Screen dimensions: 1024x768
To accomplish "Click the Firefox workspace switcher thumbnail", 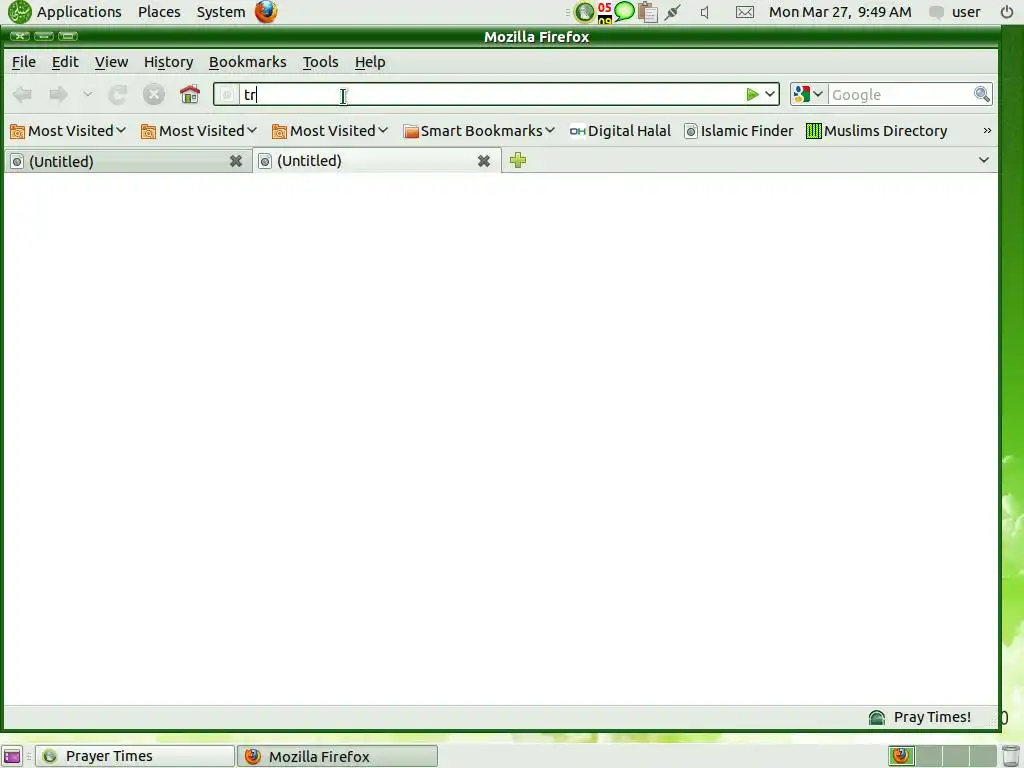I will coord(901,756).
